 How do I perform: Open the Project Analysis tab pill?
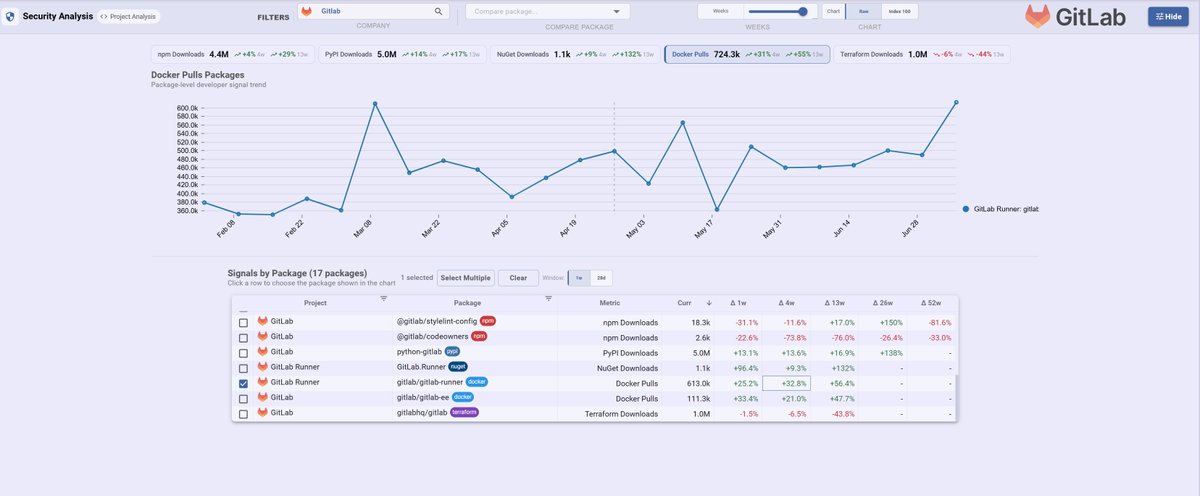[x=128, y=17]
